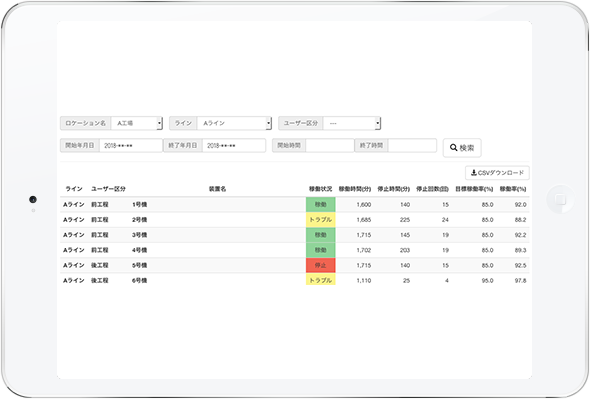
Task: Click the 開始時間 input field
Action: 330,145
